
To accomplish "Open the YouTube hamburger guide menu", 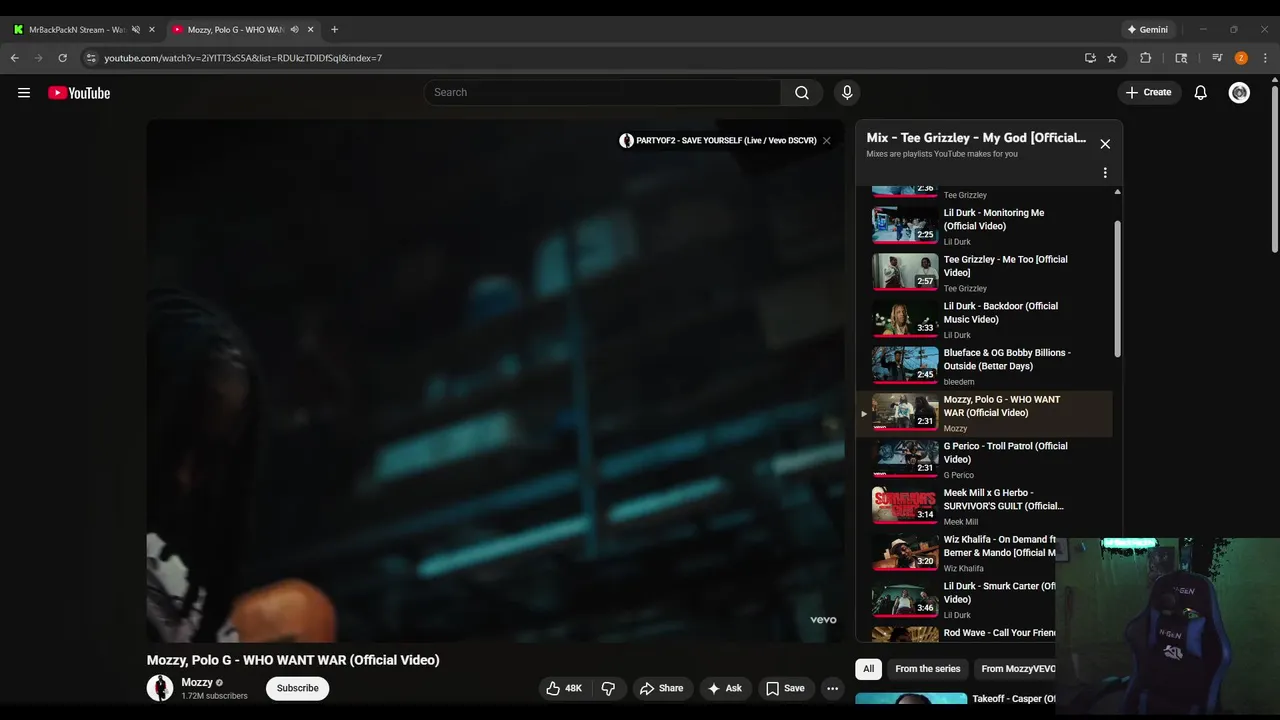I will (24, 93).
